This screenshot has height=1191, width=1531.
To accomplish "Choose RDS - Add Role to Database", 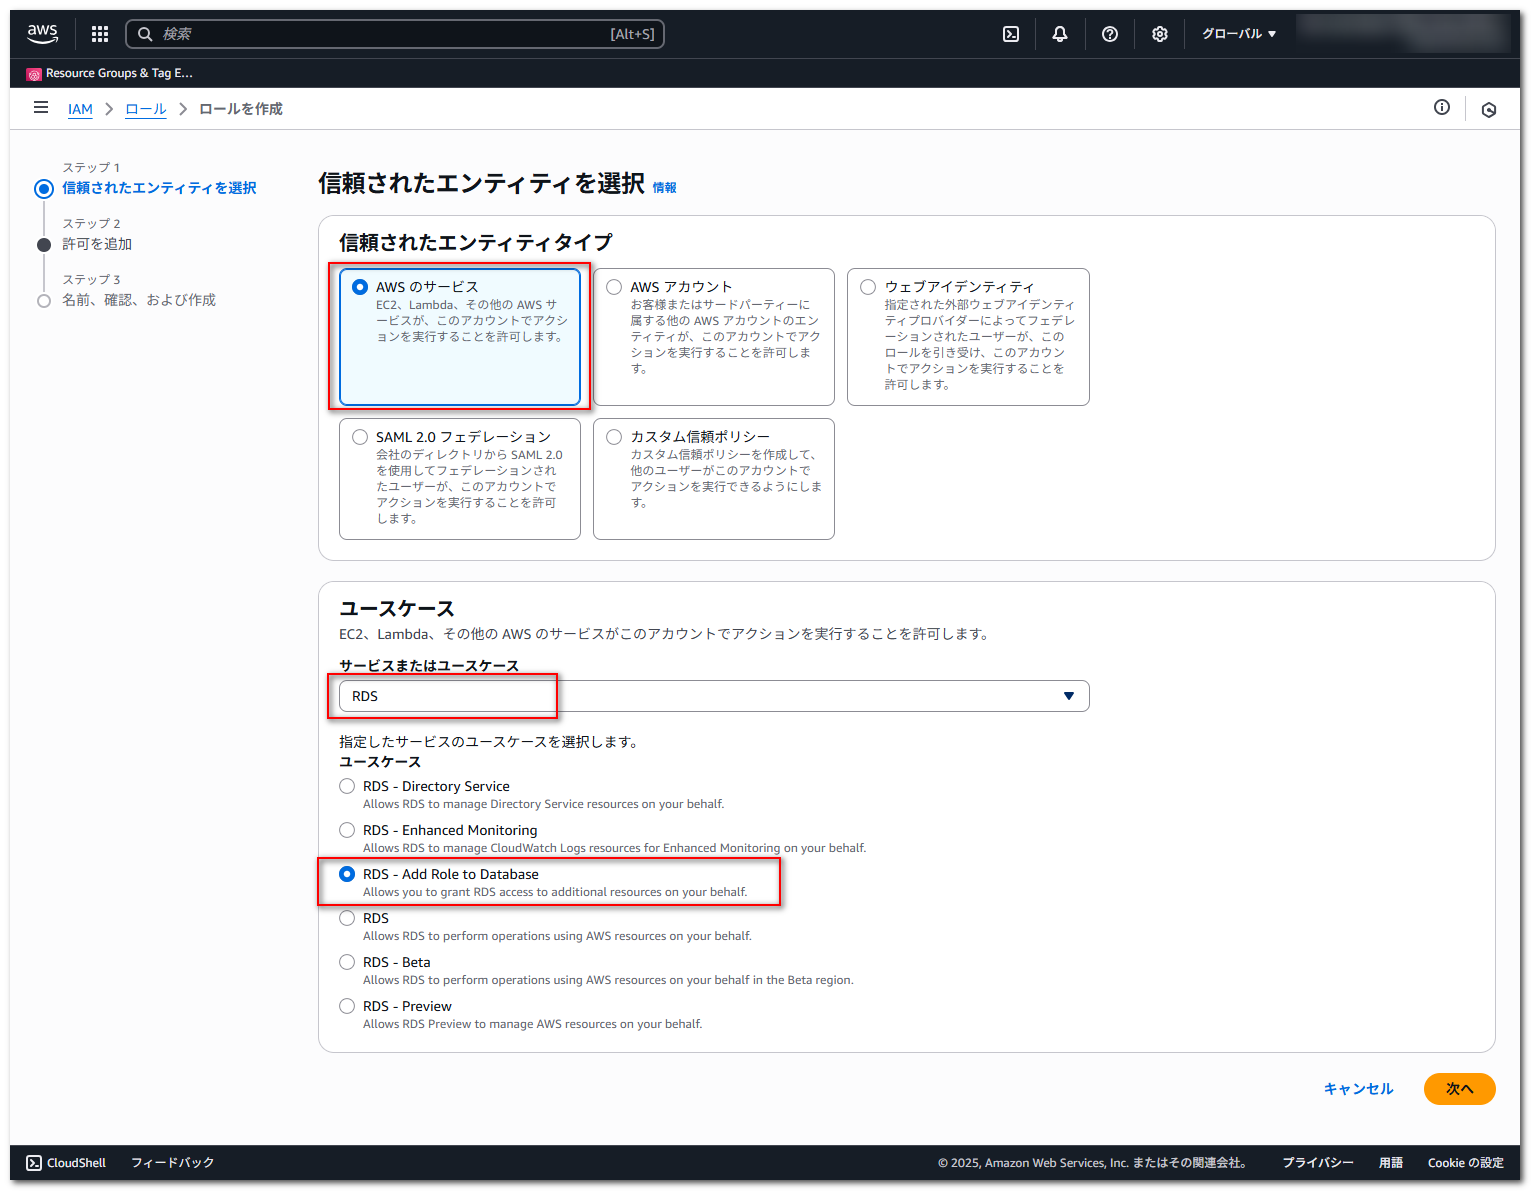I will [347, 874].
